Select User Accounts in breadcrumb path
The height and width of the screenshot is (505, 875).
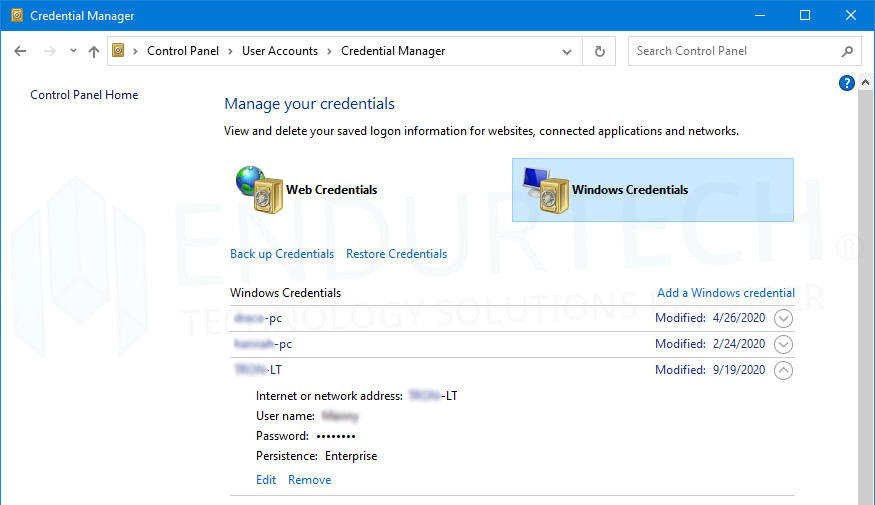(280, 51)
